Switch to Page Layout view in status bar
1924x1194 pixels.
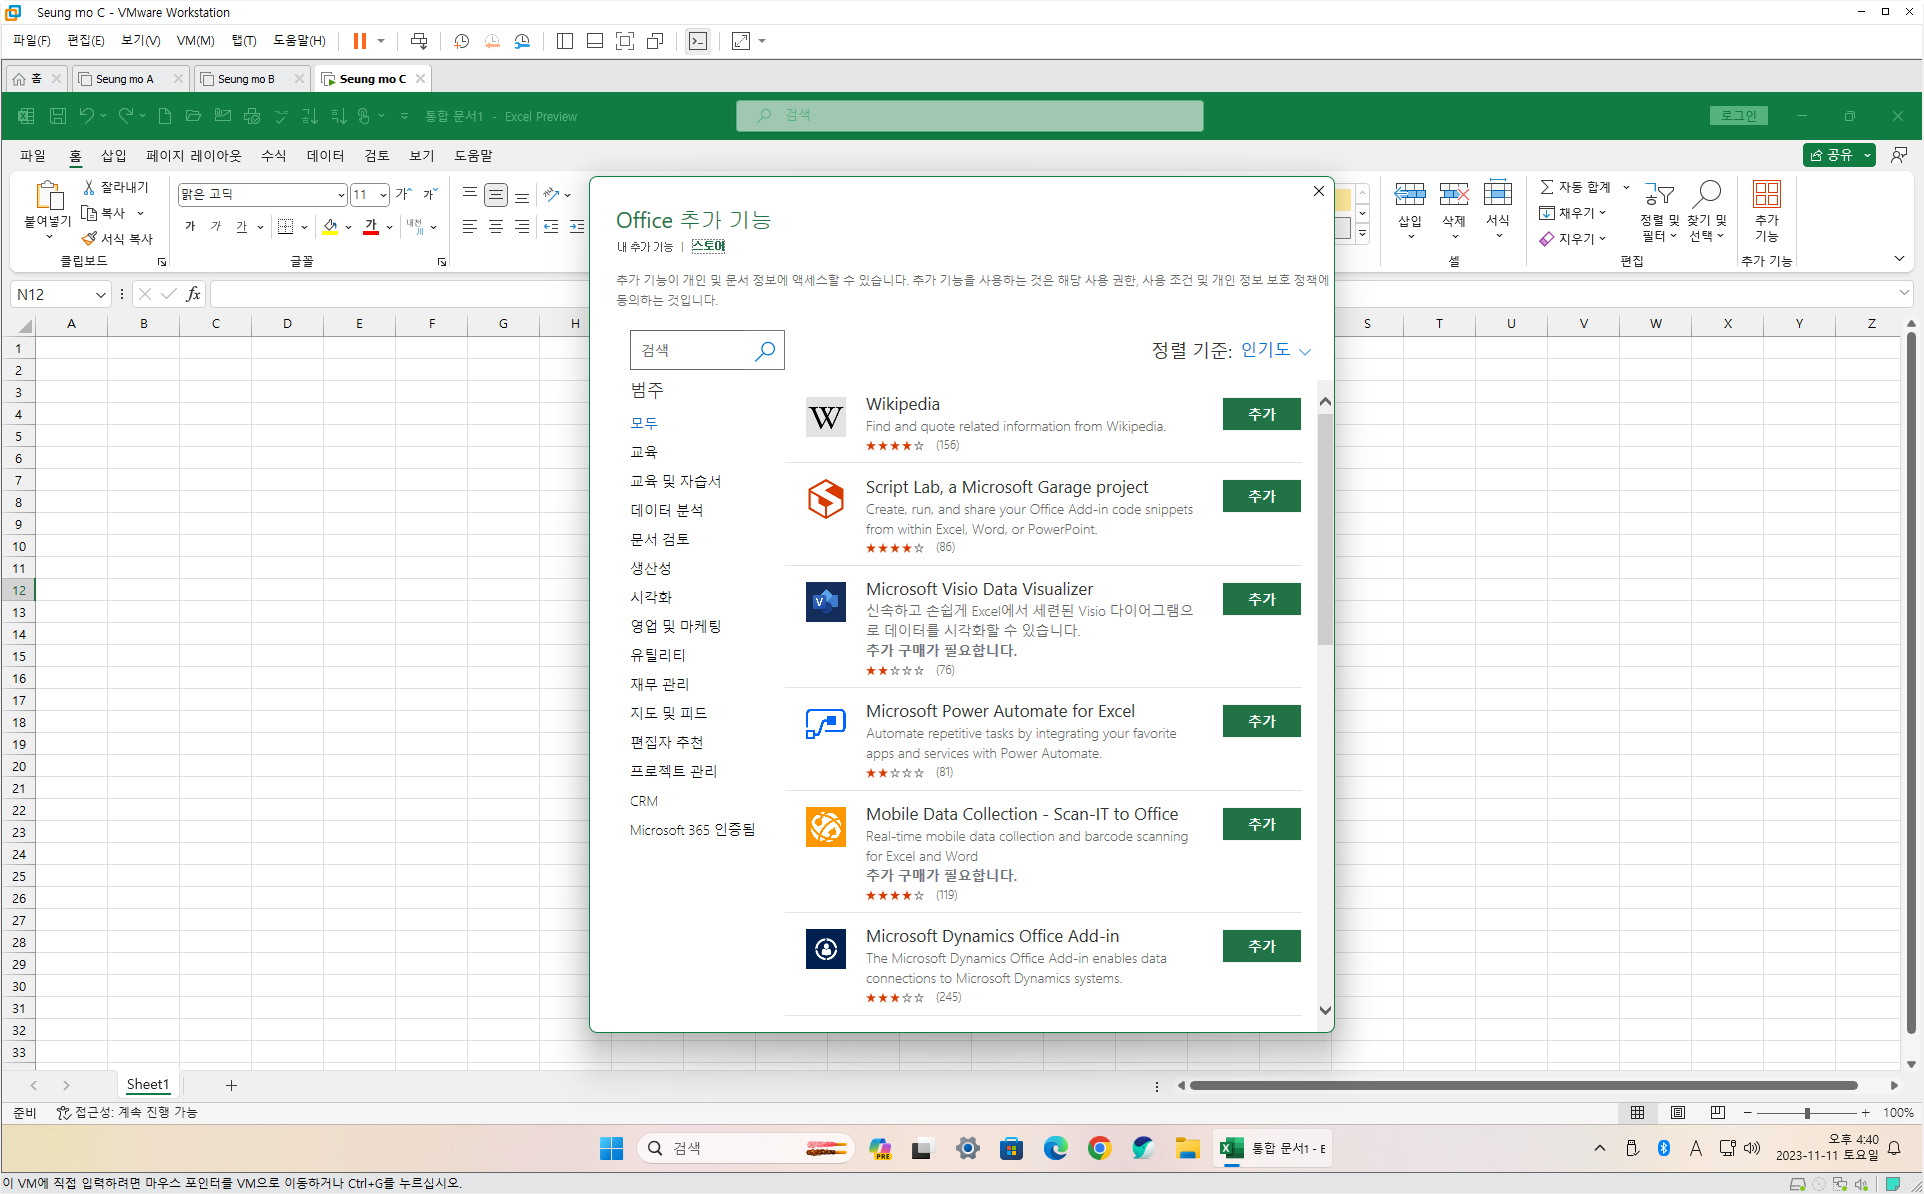click(x=1677, y=1112)
